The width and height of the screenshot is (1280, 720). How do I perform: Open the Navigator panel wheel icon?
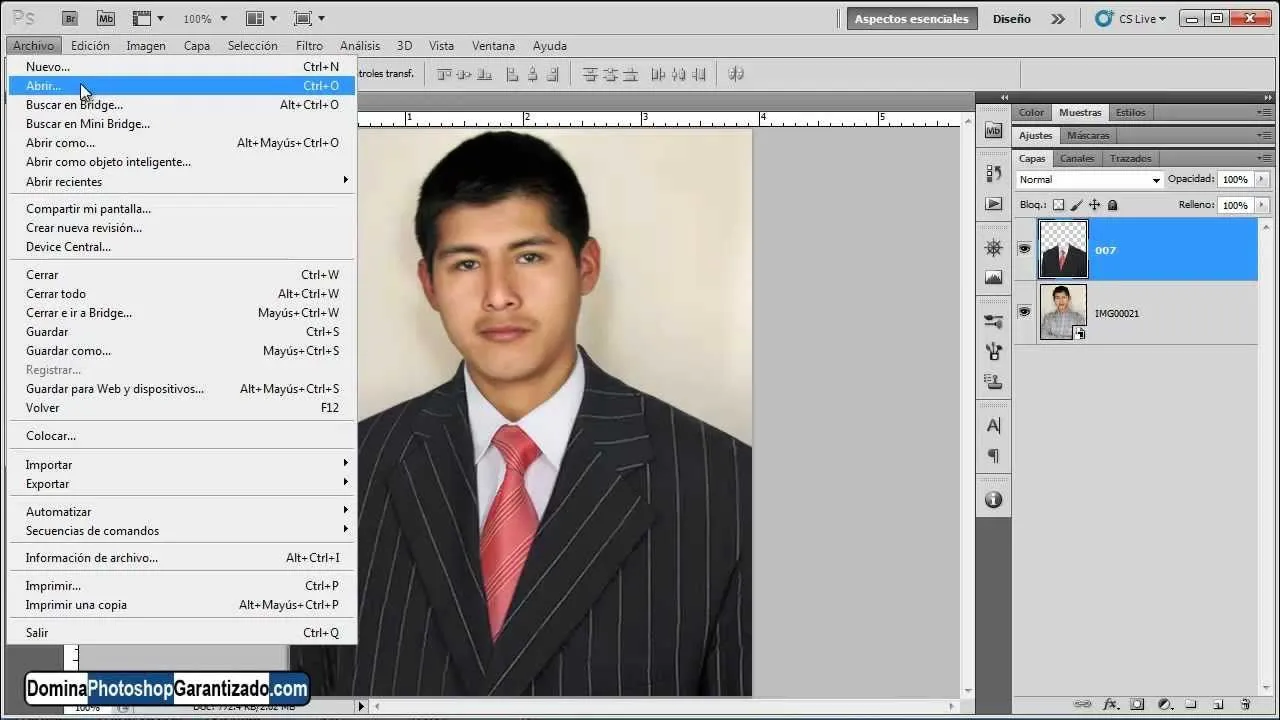pyautogui.click(x=993, y=247)
